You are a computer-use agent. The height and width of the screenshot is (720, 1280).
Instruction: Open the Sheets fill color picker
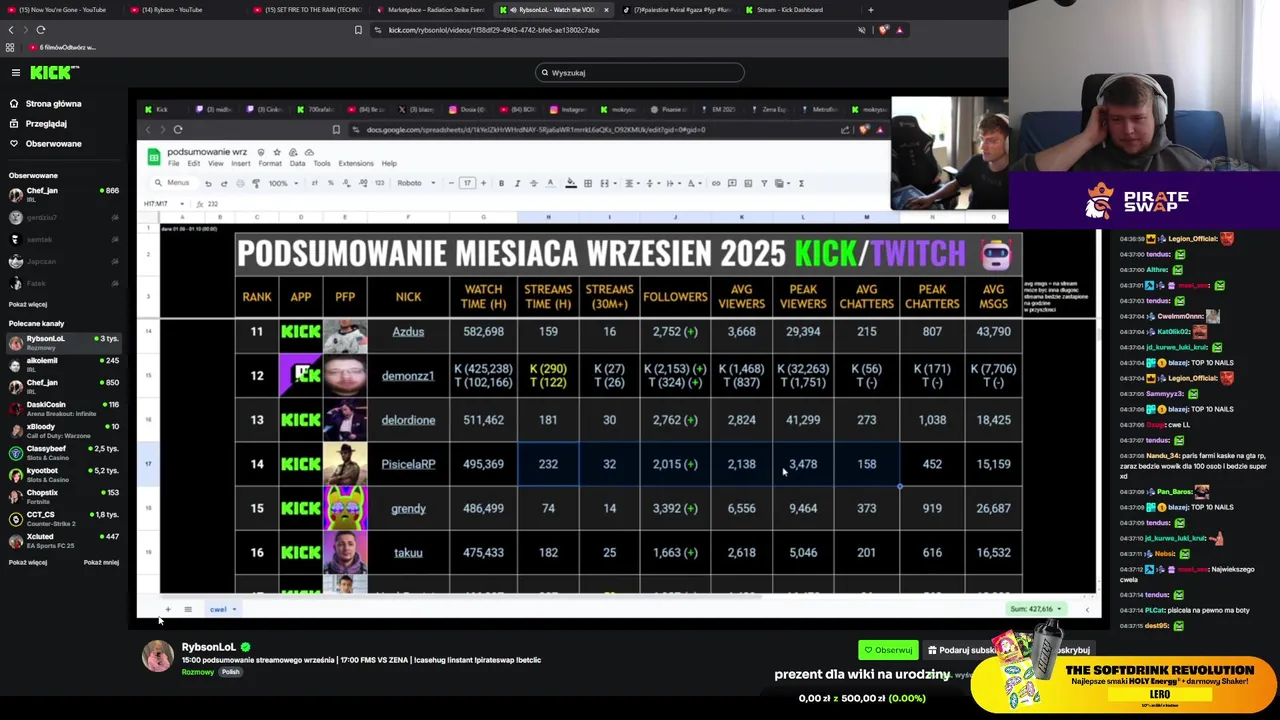tap(571, 183)
